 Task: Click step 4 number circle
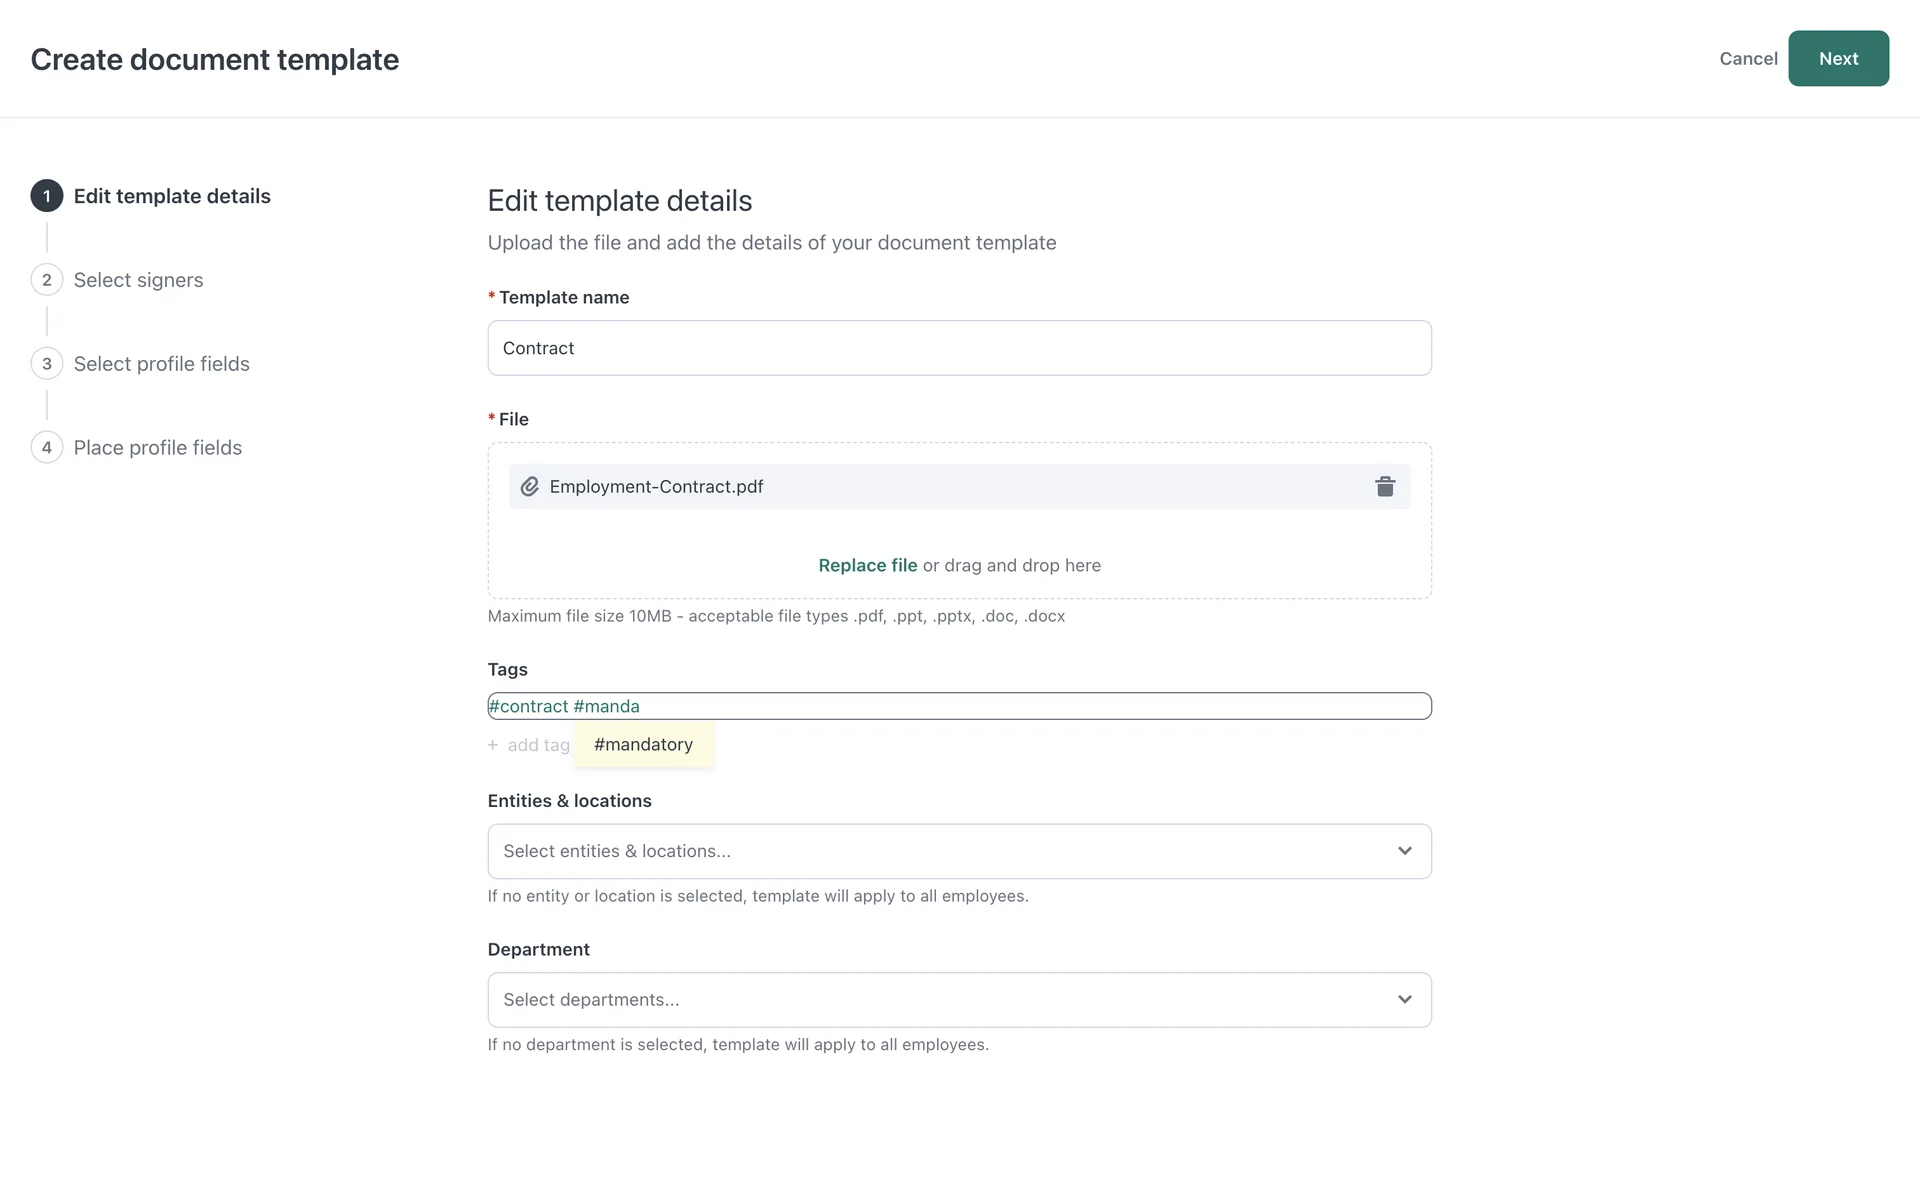coord(47,448)
